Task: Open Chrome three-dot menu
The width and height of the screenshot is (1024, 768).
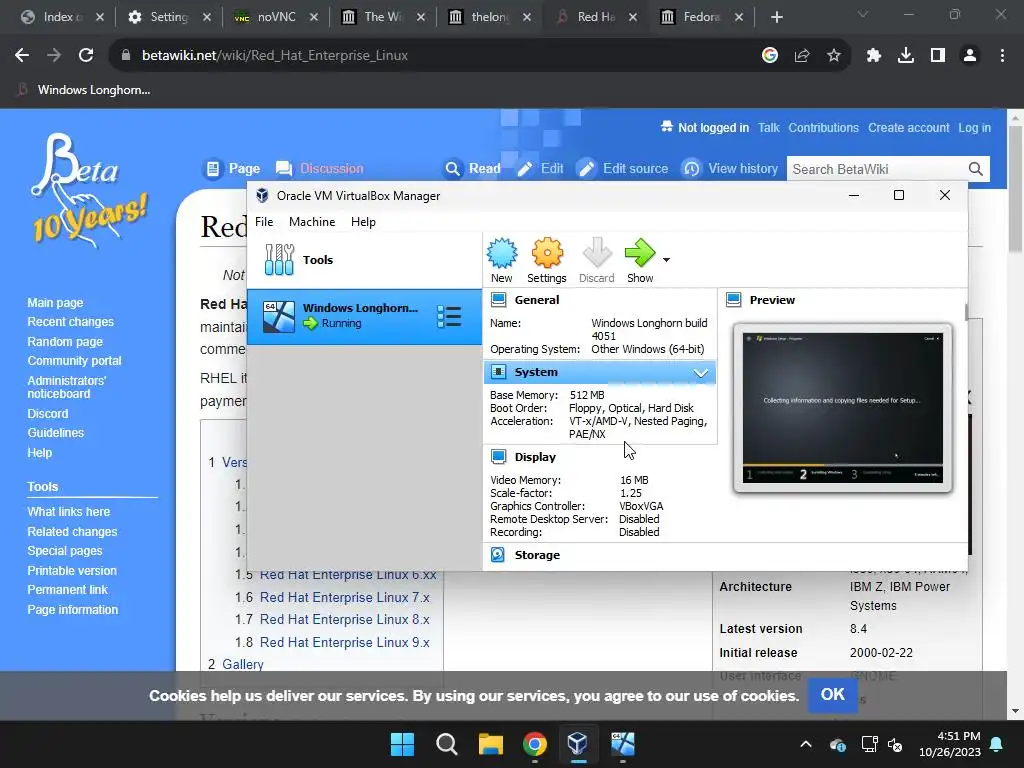Action: [1002, 56]
